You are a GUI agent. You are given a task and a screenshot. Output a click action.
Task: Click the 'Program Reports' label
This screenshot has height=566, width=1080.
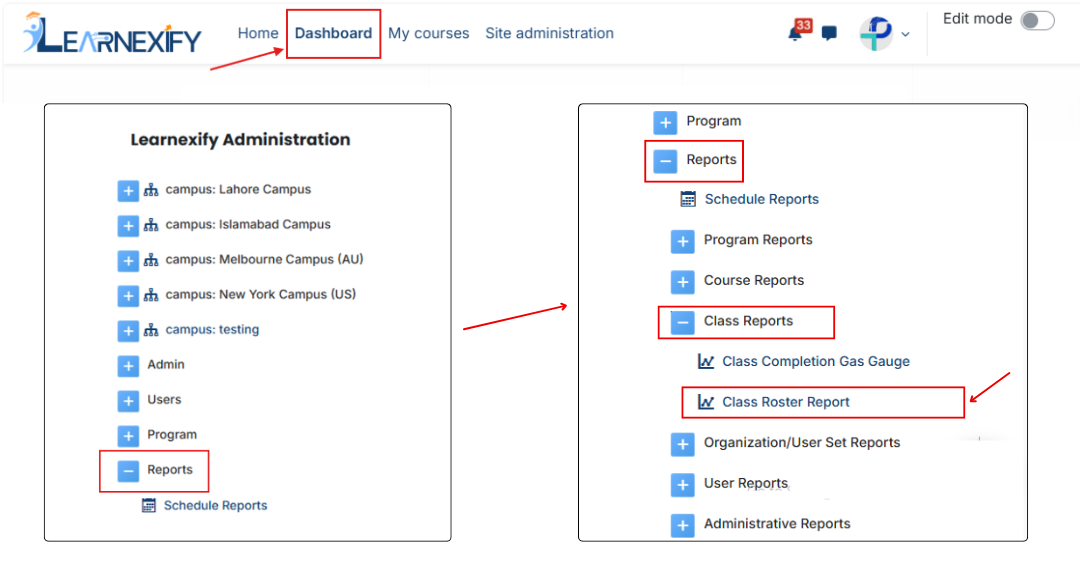click(758, 240)
